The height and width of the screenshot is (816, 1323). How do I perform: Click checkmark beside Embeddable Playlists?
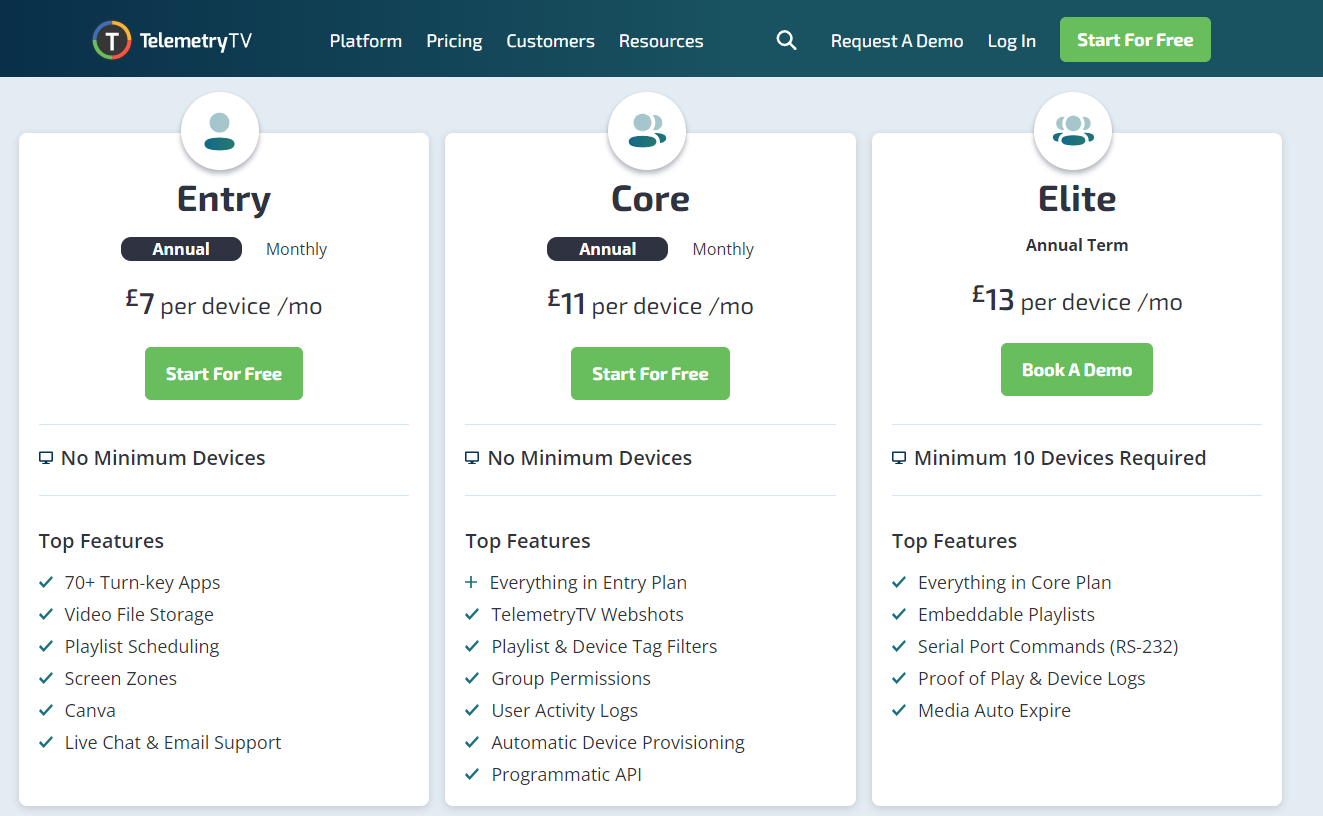click(899, 614)
